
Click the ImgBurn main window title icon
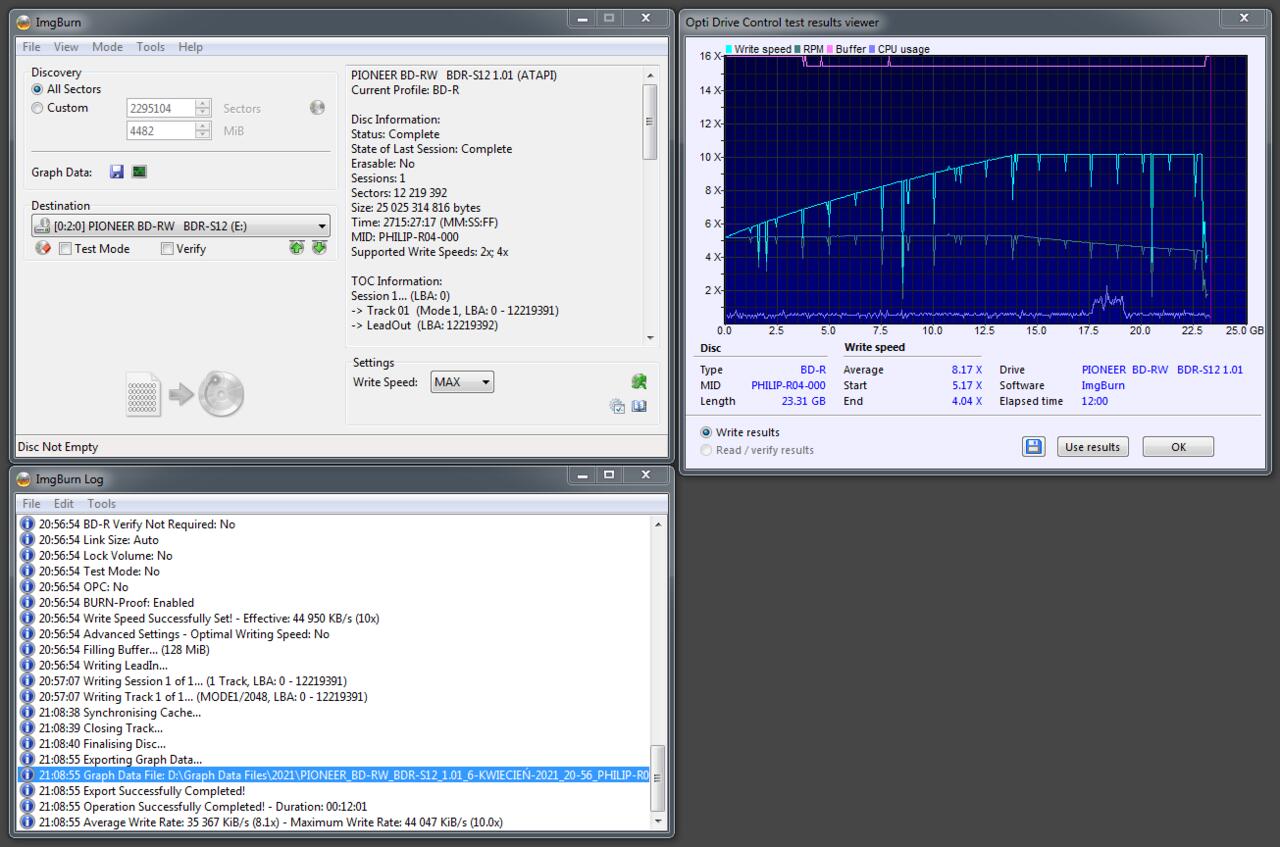(24, 22)
